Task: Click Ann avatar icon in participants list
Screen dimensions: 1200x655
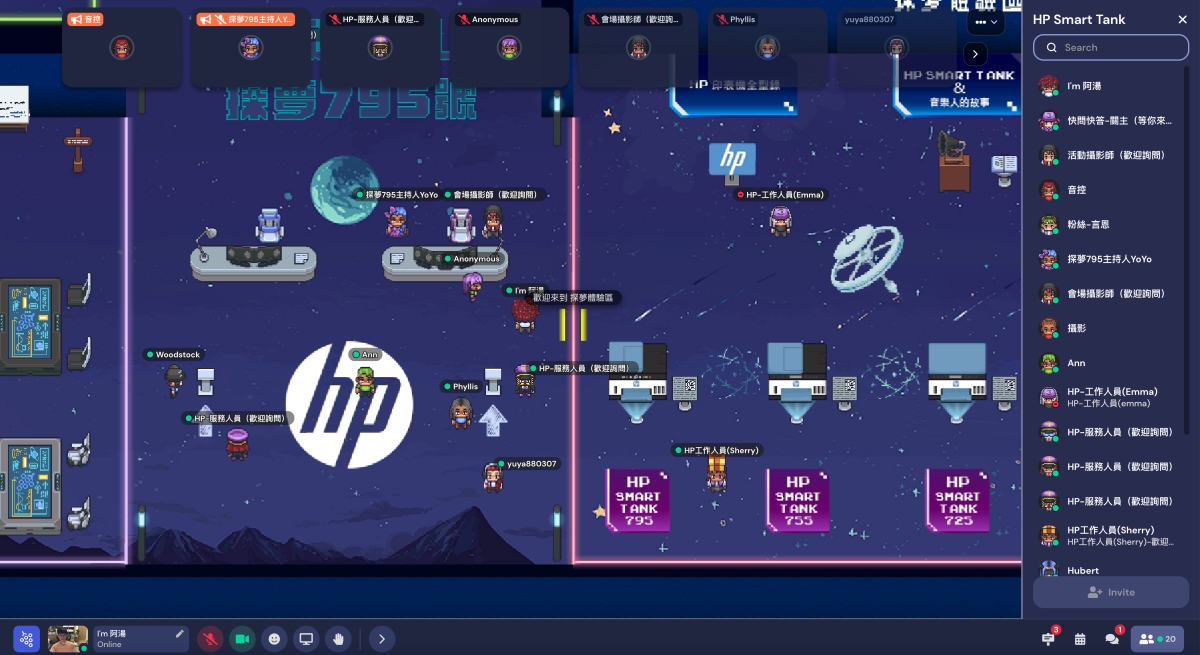Action: [x=1048, y=363]
